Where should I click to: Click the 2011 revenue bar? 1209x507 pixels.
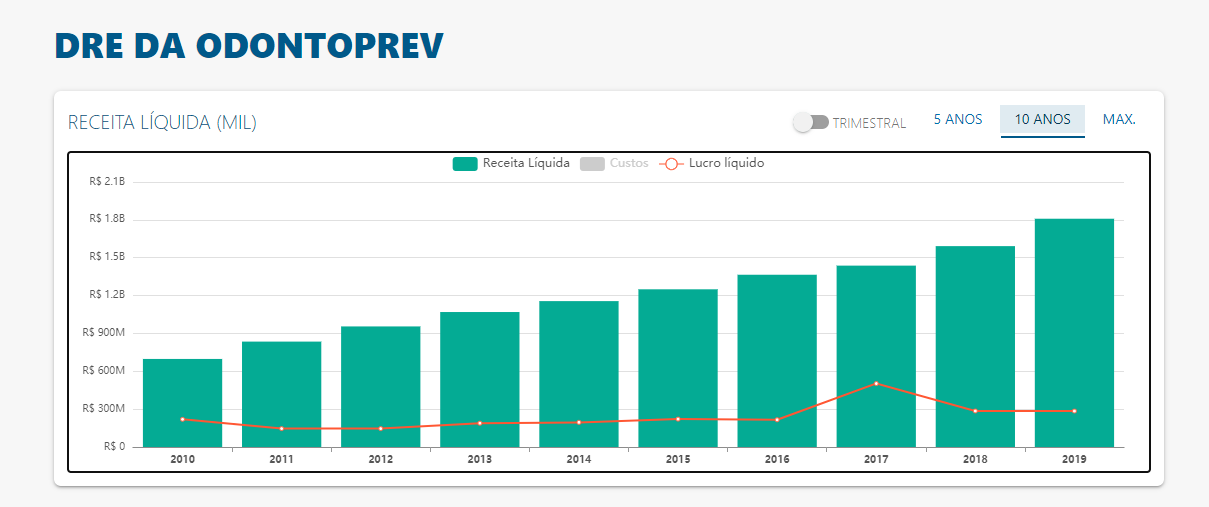coord(281,394)
